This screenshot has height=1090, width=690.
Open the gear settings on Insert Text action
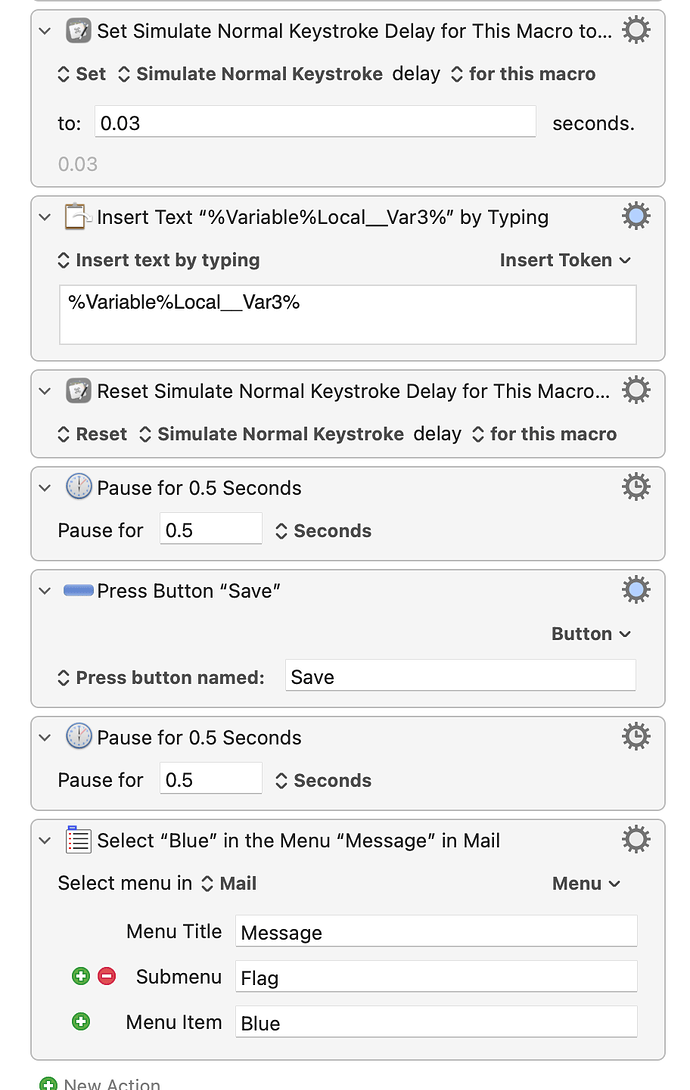tap(636, 215)
